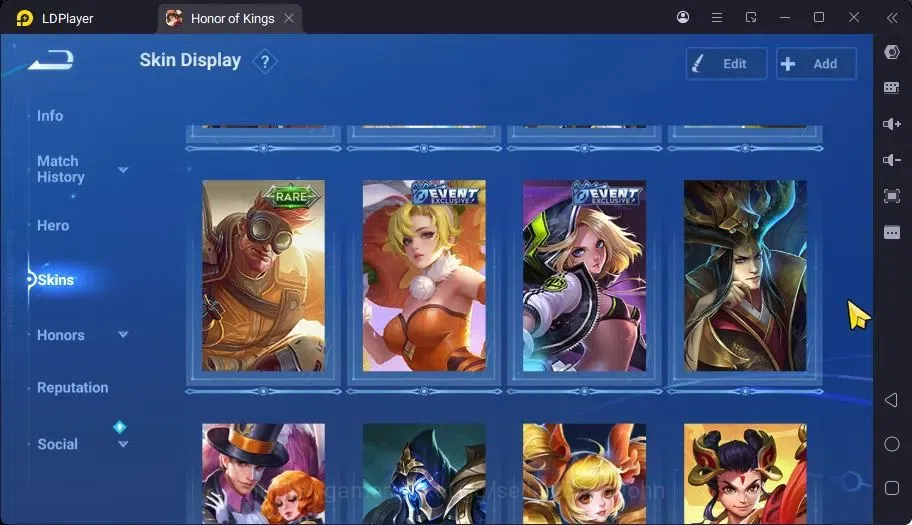This screenshot has height=525, width=912.
Task: Open the Honors section
Action: [x=60, y=335]
